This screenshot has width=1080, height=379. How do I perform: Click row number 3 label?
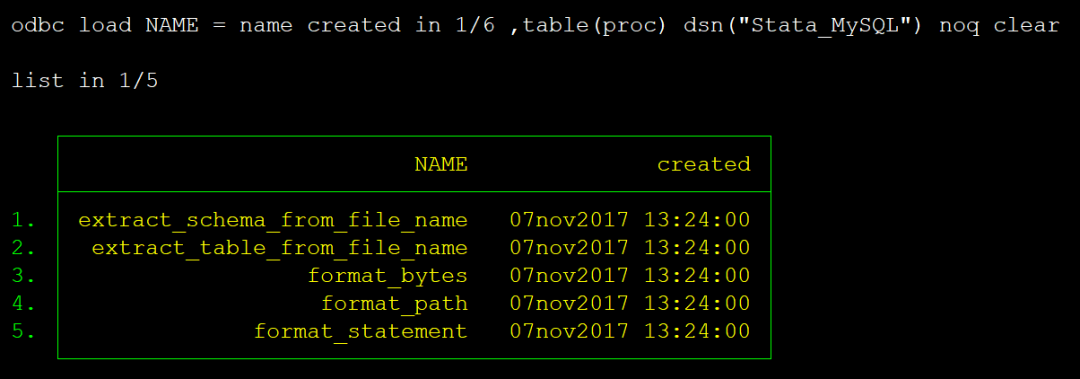pyautogui.click(x=23, y=276)
